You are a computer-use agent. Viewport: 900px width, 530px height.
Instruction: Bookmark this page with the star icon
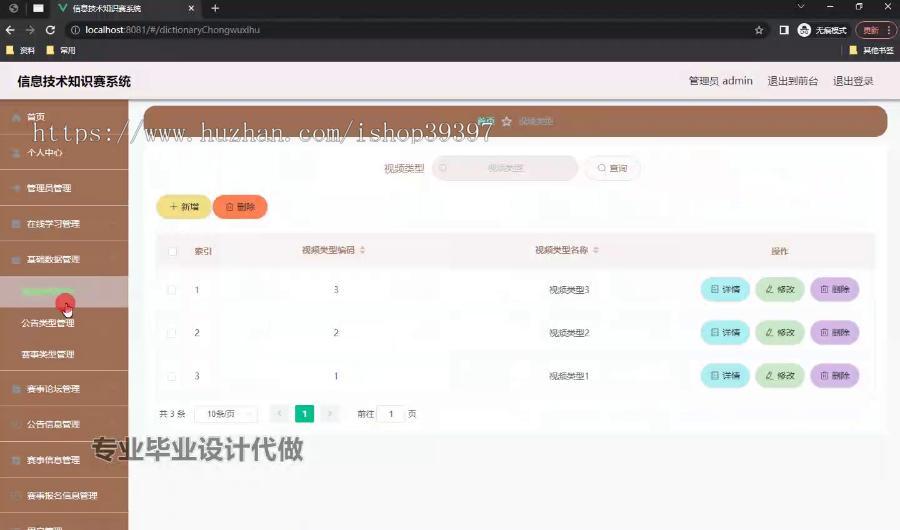[759, 30]
